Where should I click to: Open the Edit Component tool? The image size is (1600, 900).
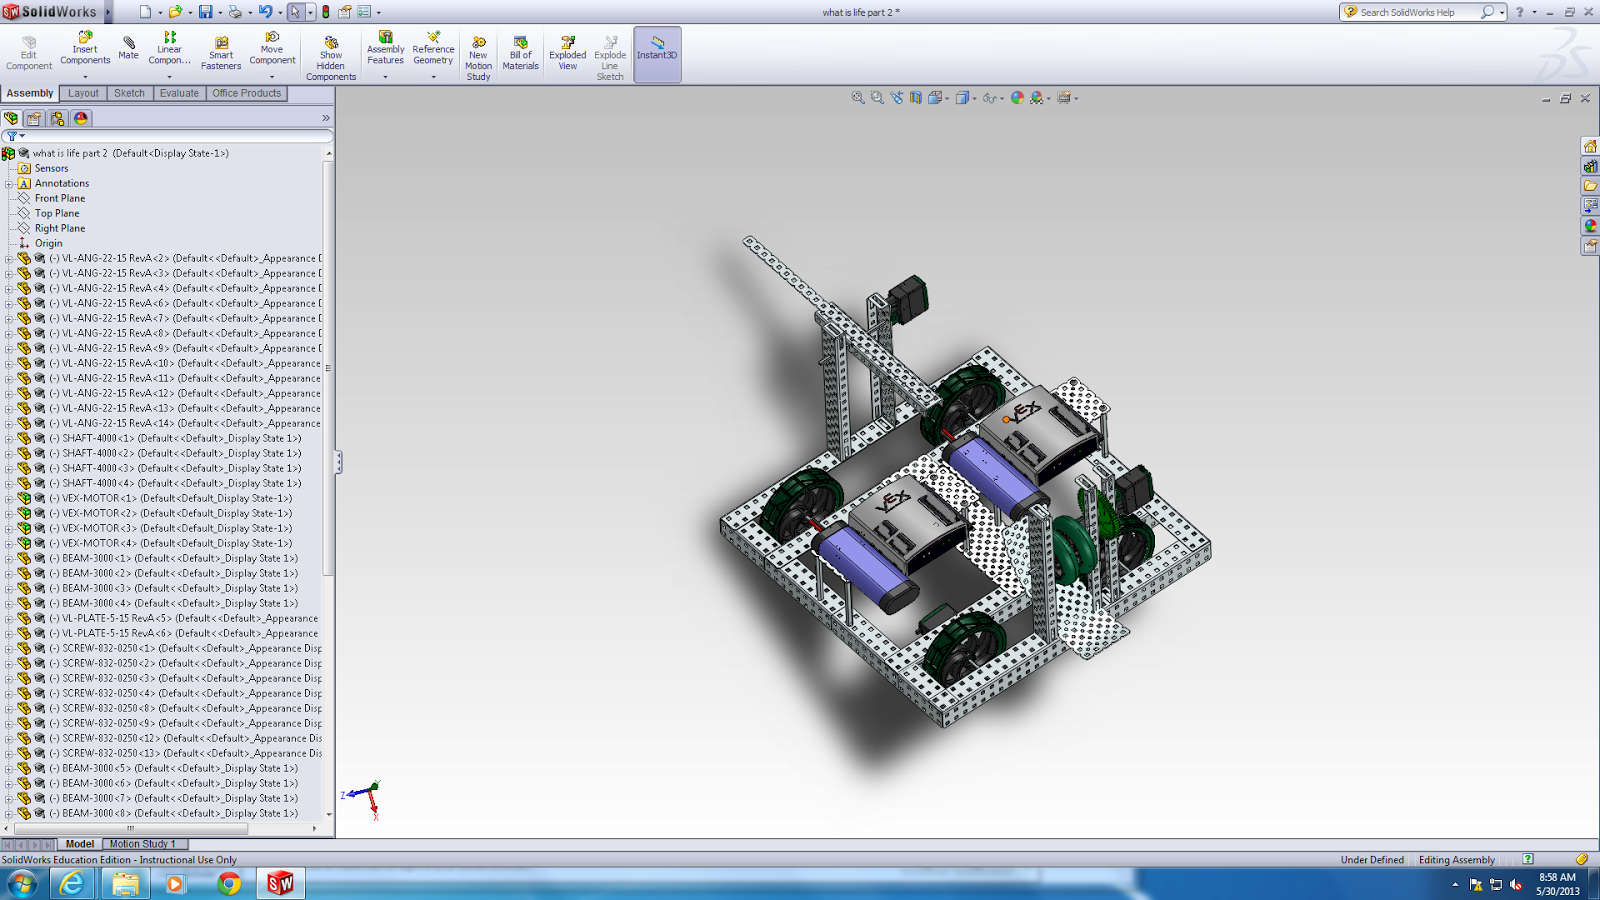pos(28,50)
